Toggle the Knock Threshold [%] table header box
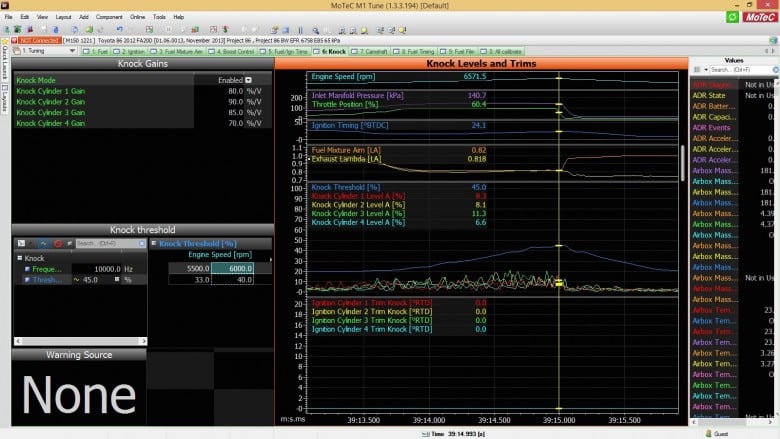The width and height of the screenshot is (780, 439). click(x=154, y=244)
